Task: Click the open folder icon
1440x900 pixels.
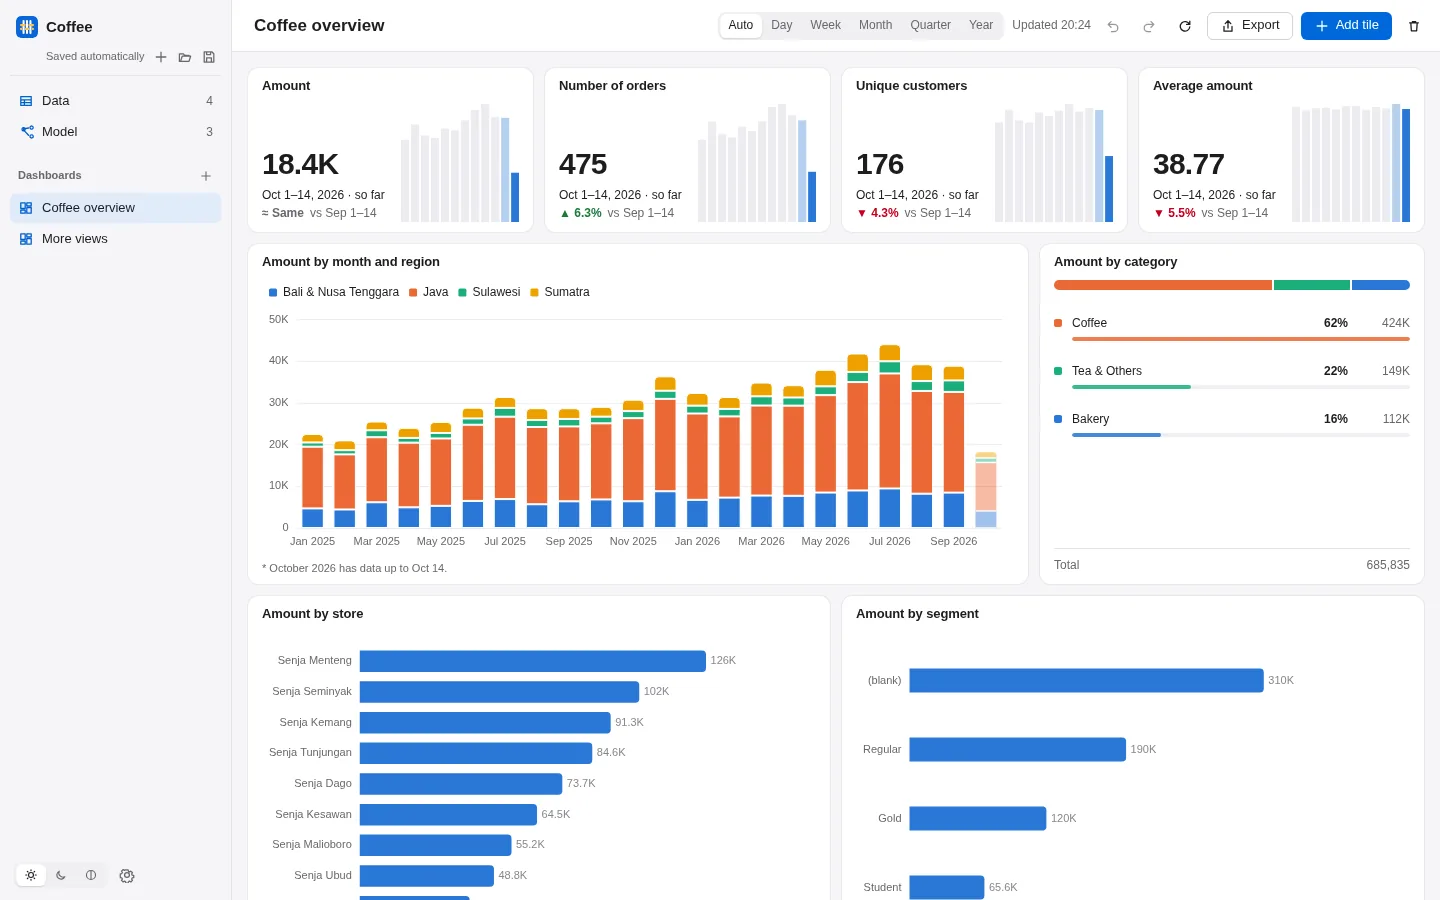Action: click(185, 57)
